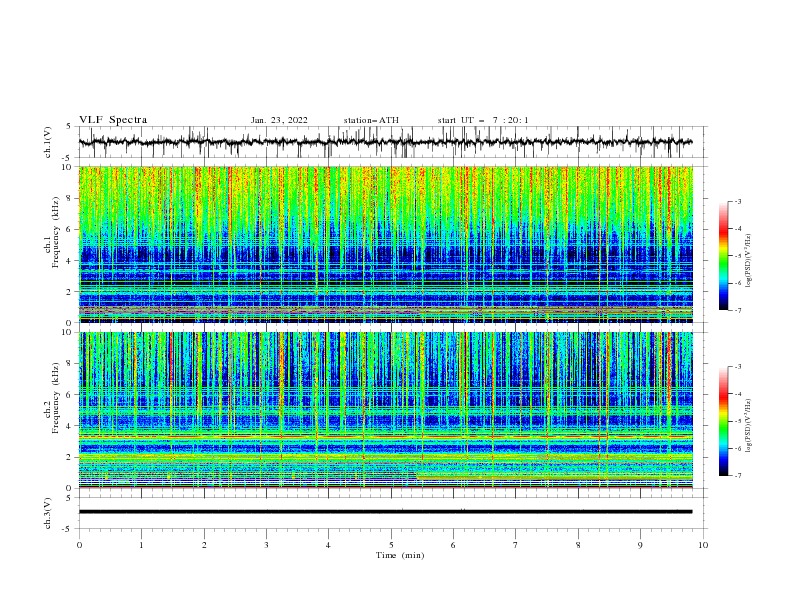Click "-4" on the lower color bar
The image size is (792, 612).
tap(737, 394)
